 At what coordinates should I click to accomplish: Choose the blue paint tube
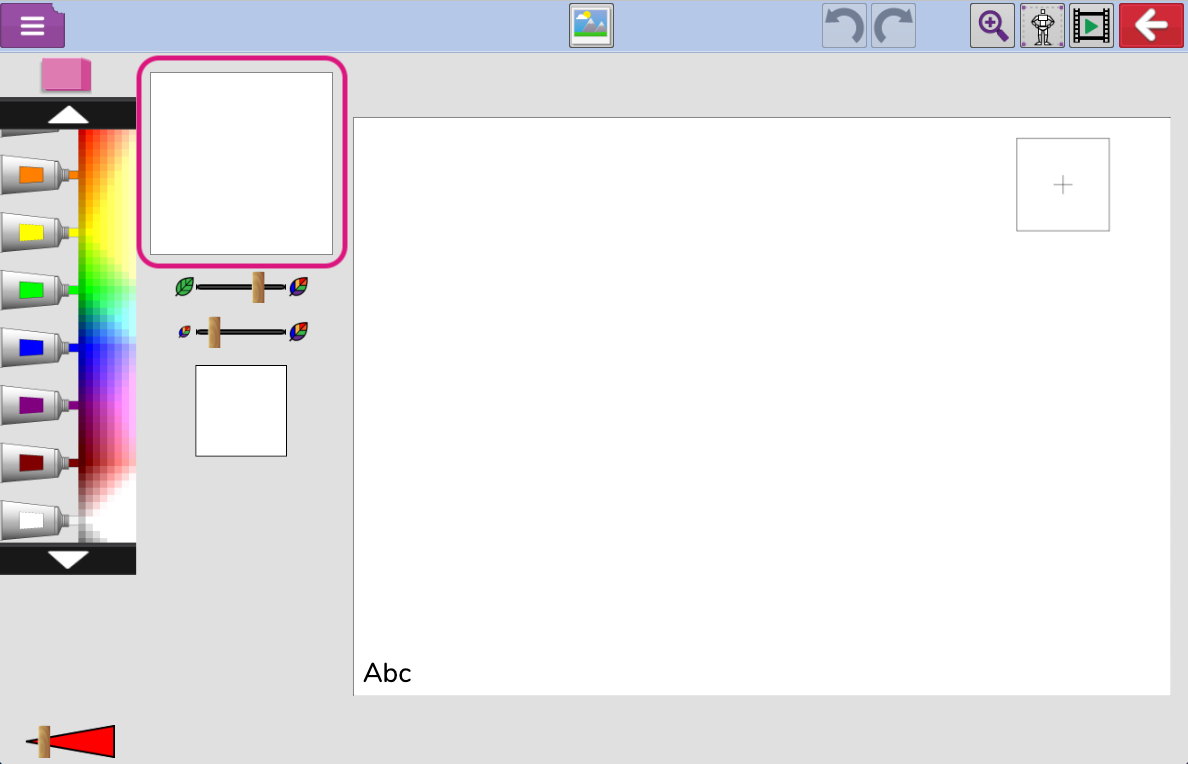pos(38,347)
